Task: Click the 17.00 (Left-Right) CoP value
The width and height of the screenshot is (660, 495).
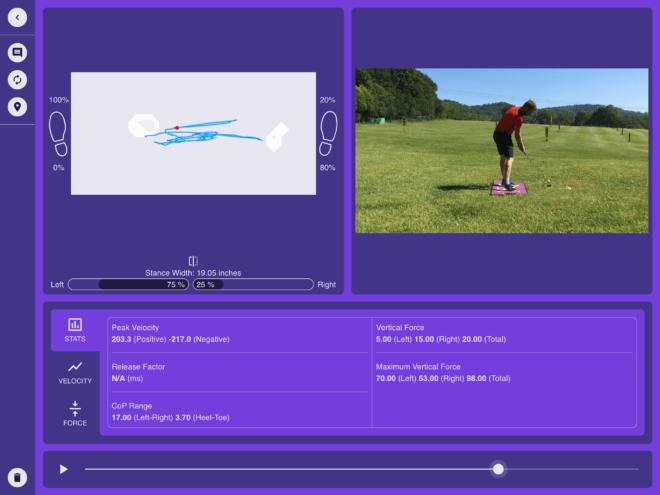Action: click(x=142, y=418)
